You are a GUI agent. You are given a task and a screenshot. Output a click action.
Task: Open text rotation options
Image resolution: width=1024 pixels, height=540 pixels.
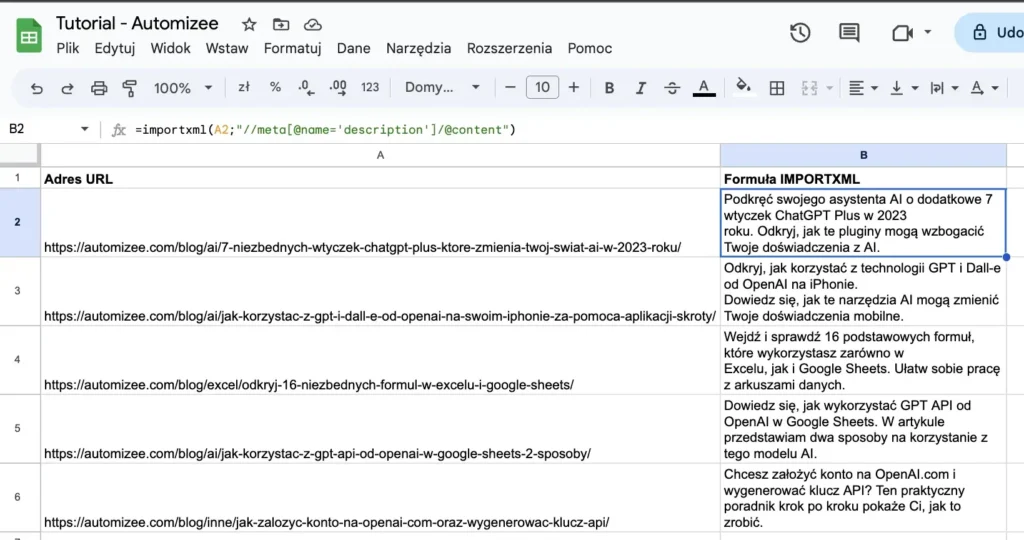point(984,88)
